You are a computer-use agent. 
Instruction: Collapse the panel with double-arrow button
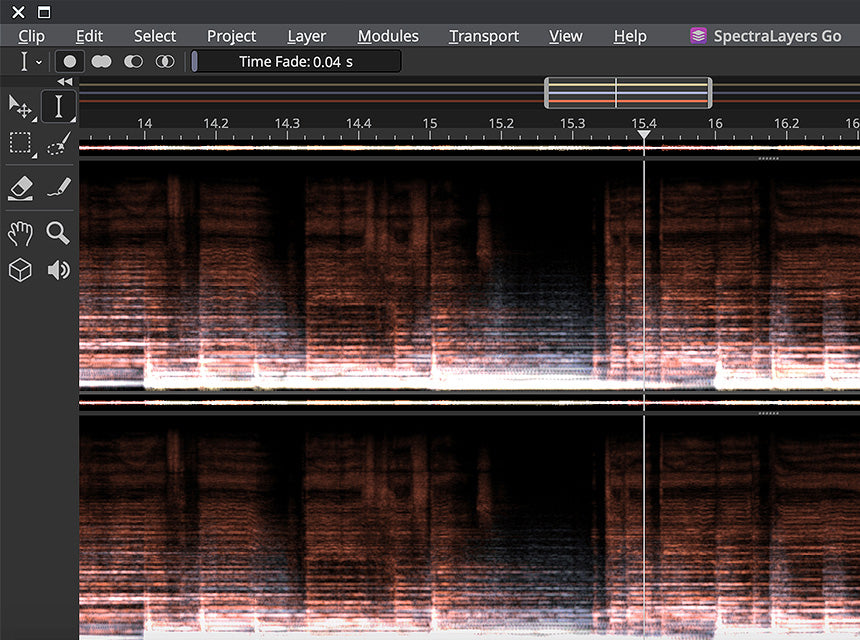point(65,82)
